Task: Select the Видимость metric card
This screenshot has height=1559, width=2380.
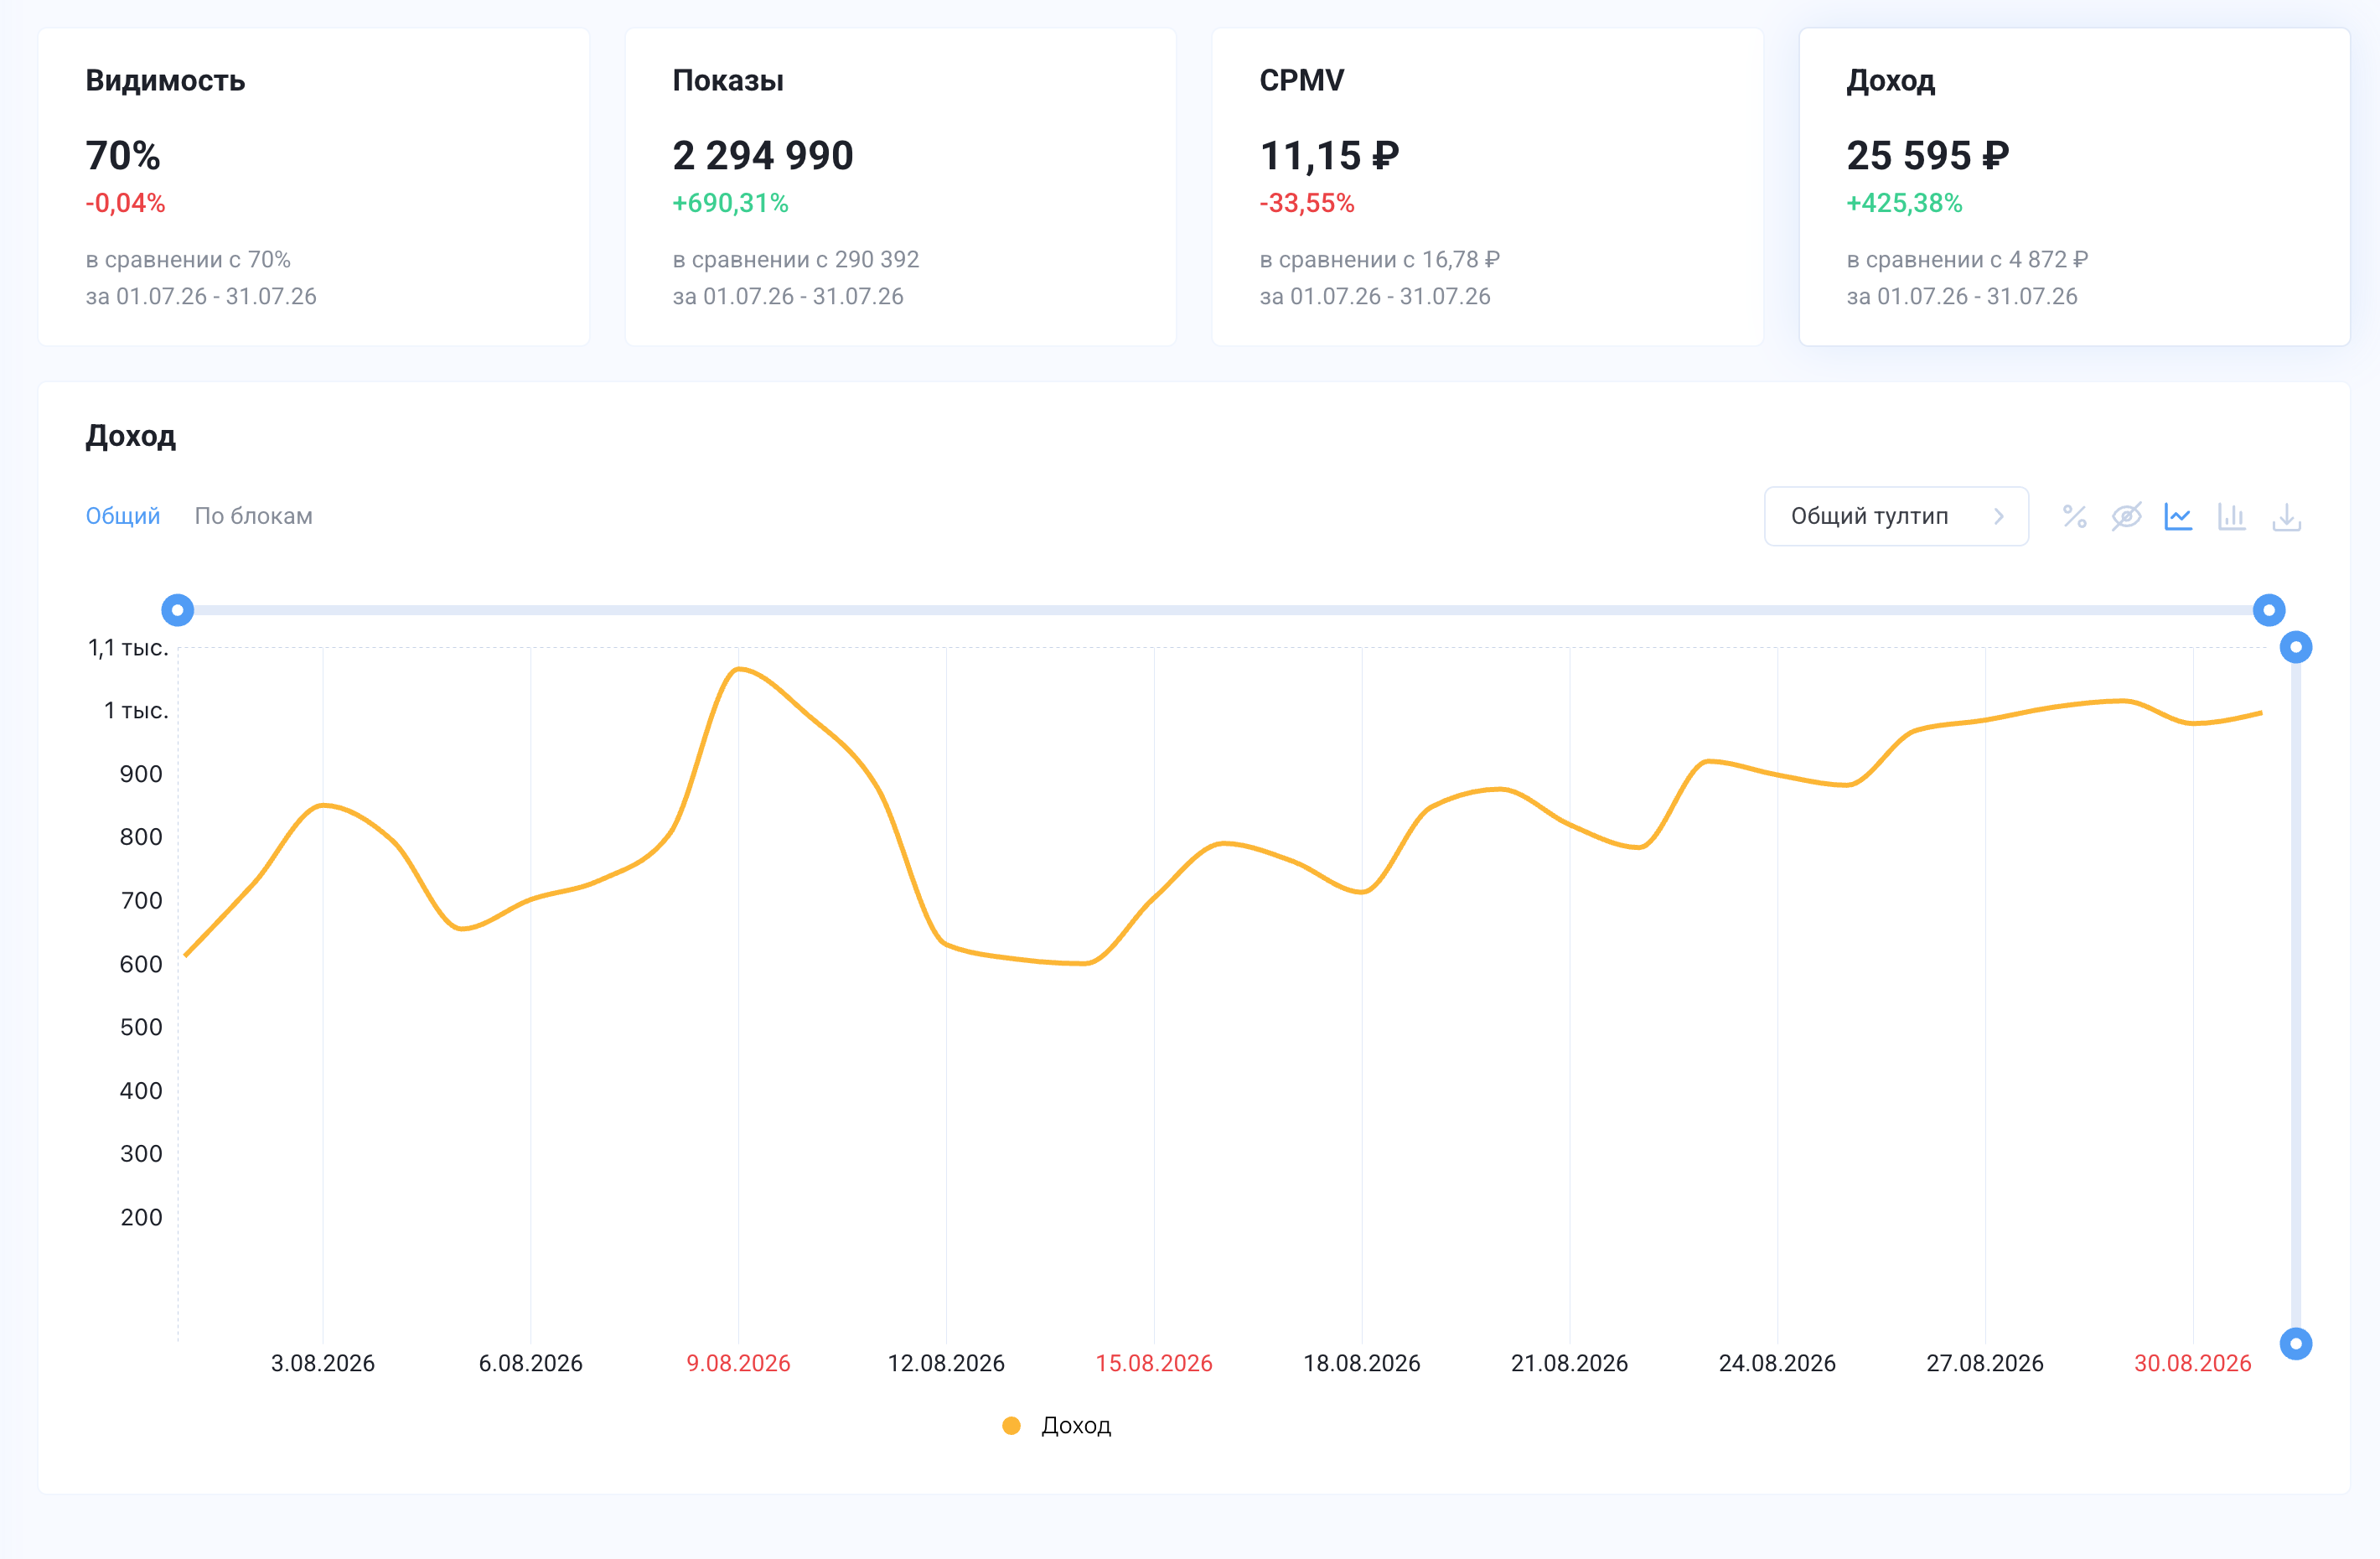Action: coord(314,187)
